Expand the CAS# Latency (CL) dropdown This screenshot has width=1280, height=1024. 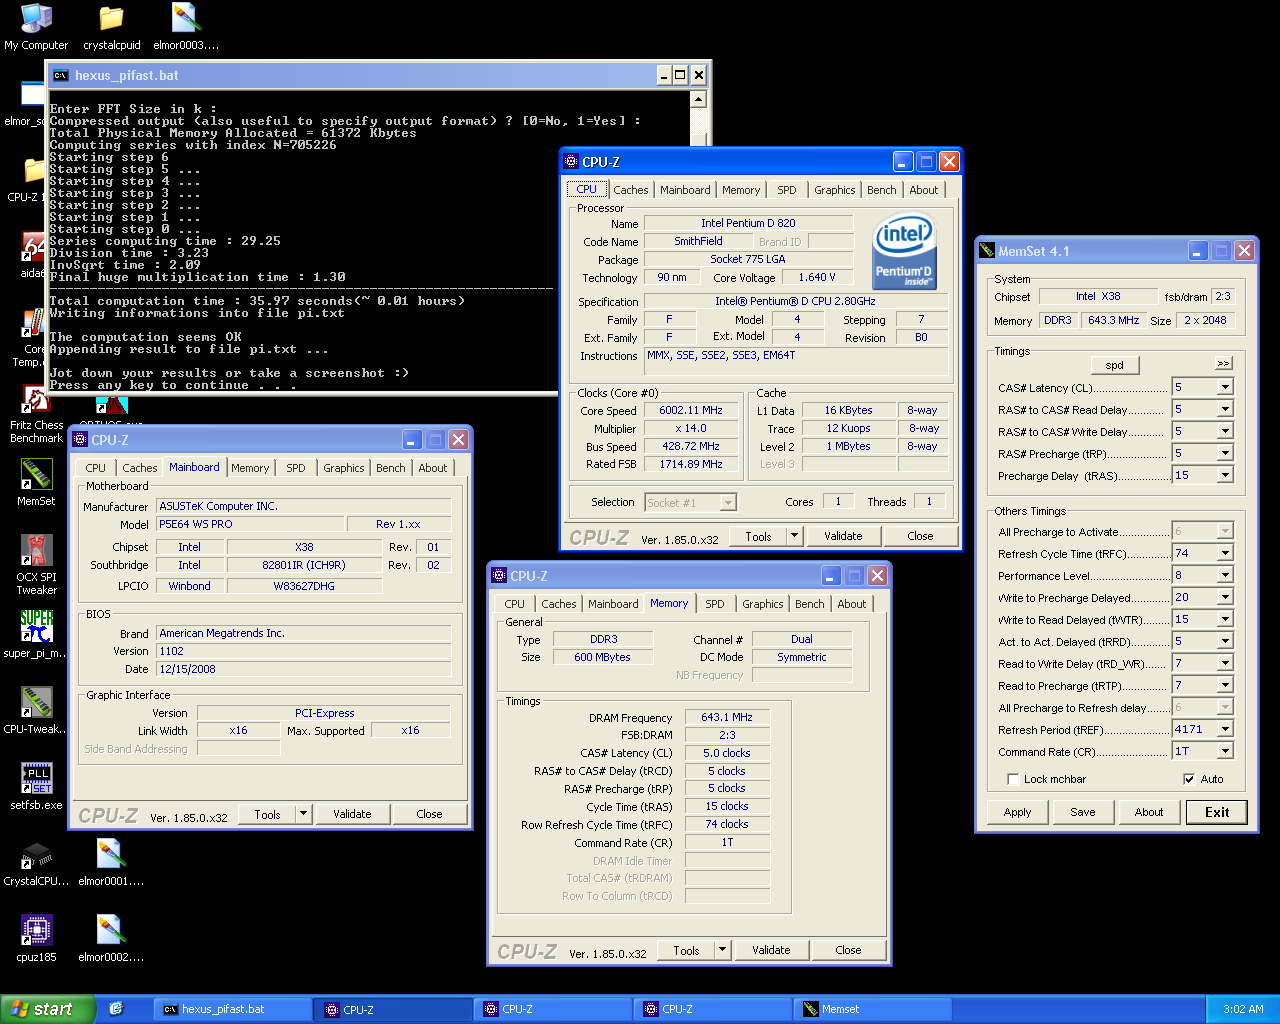(1225, 387)
